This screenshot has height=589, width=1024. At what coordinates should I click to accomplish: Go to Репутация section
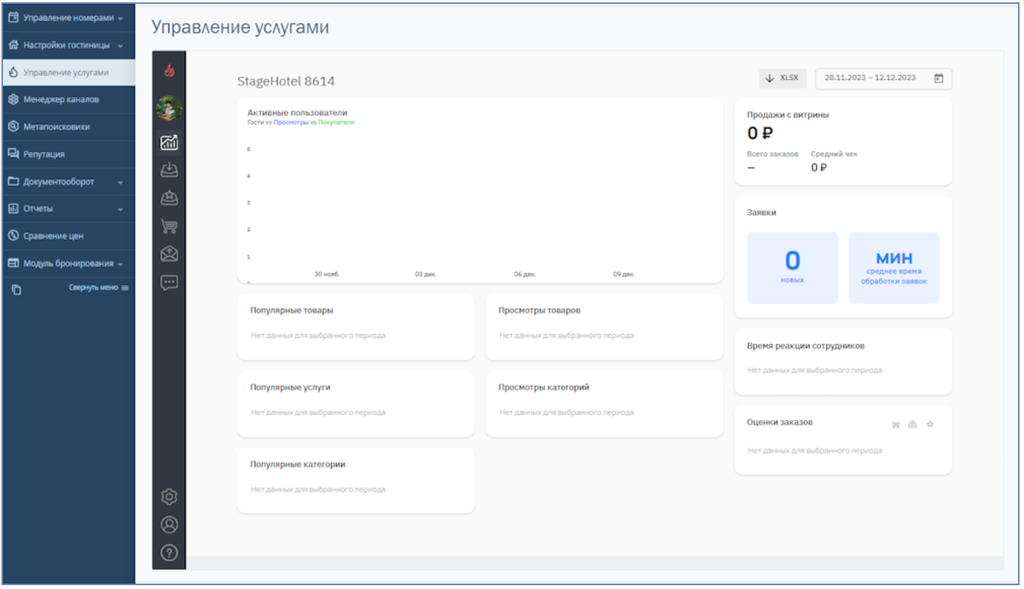(x=44, y=154)
